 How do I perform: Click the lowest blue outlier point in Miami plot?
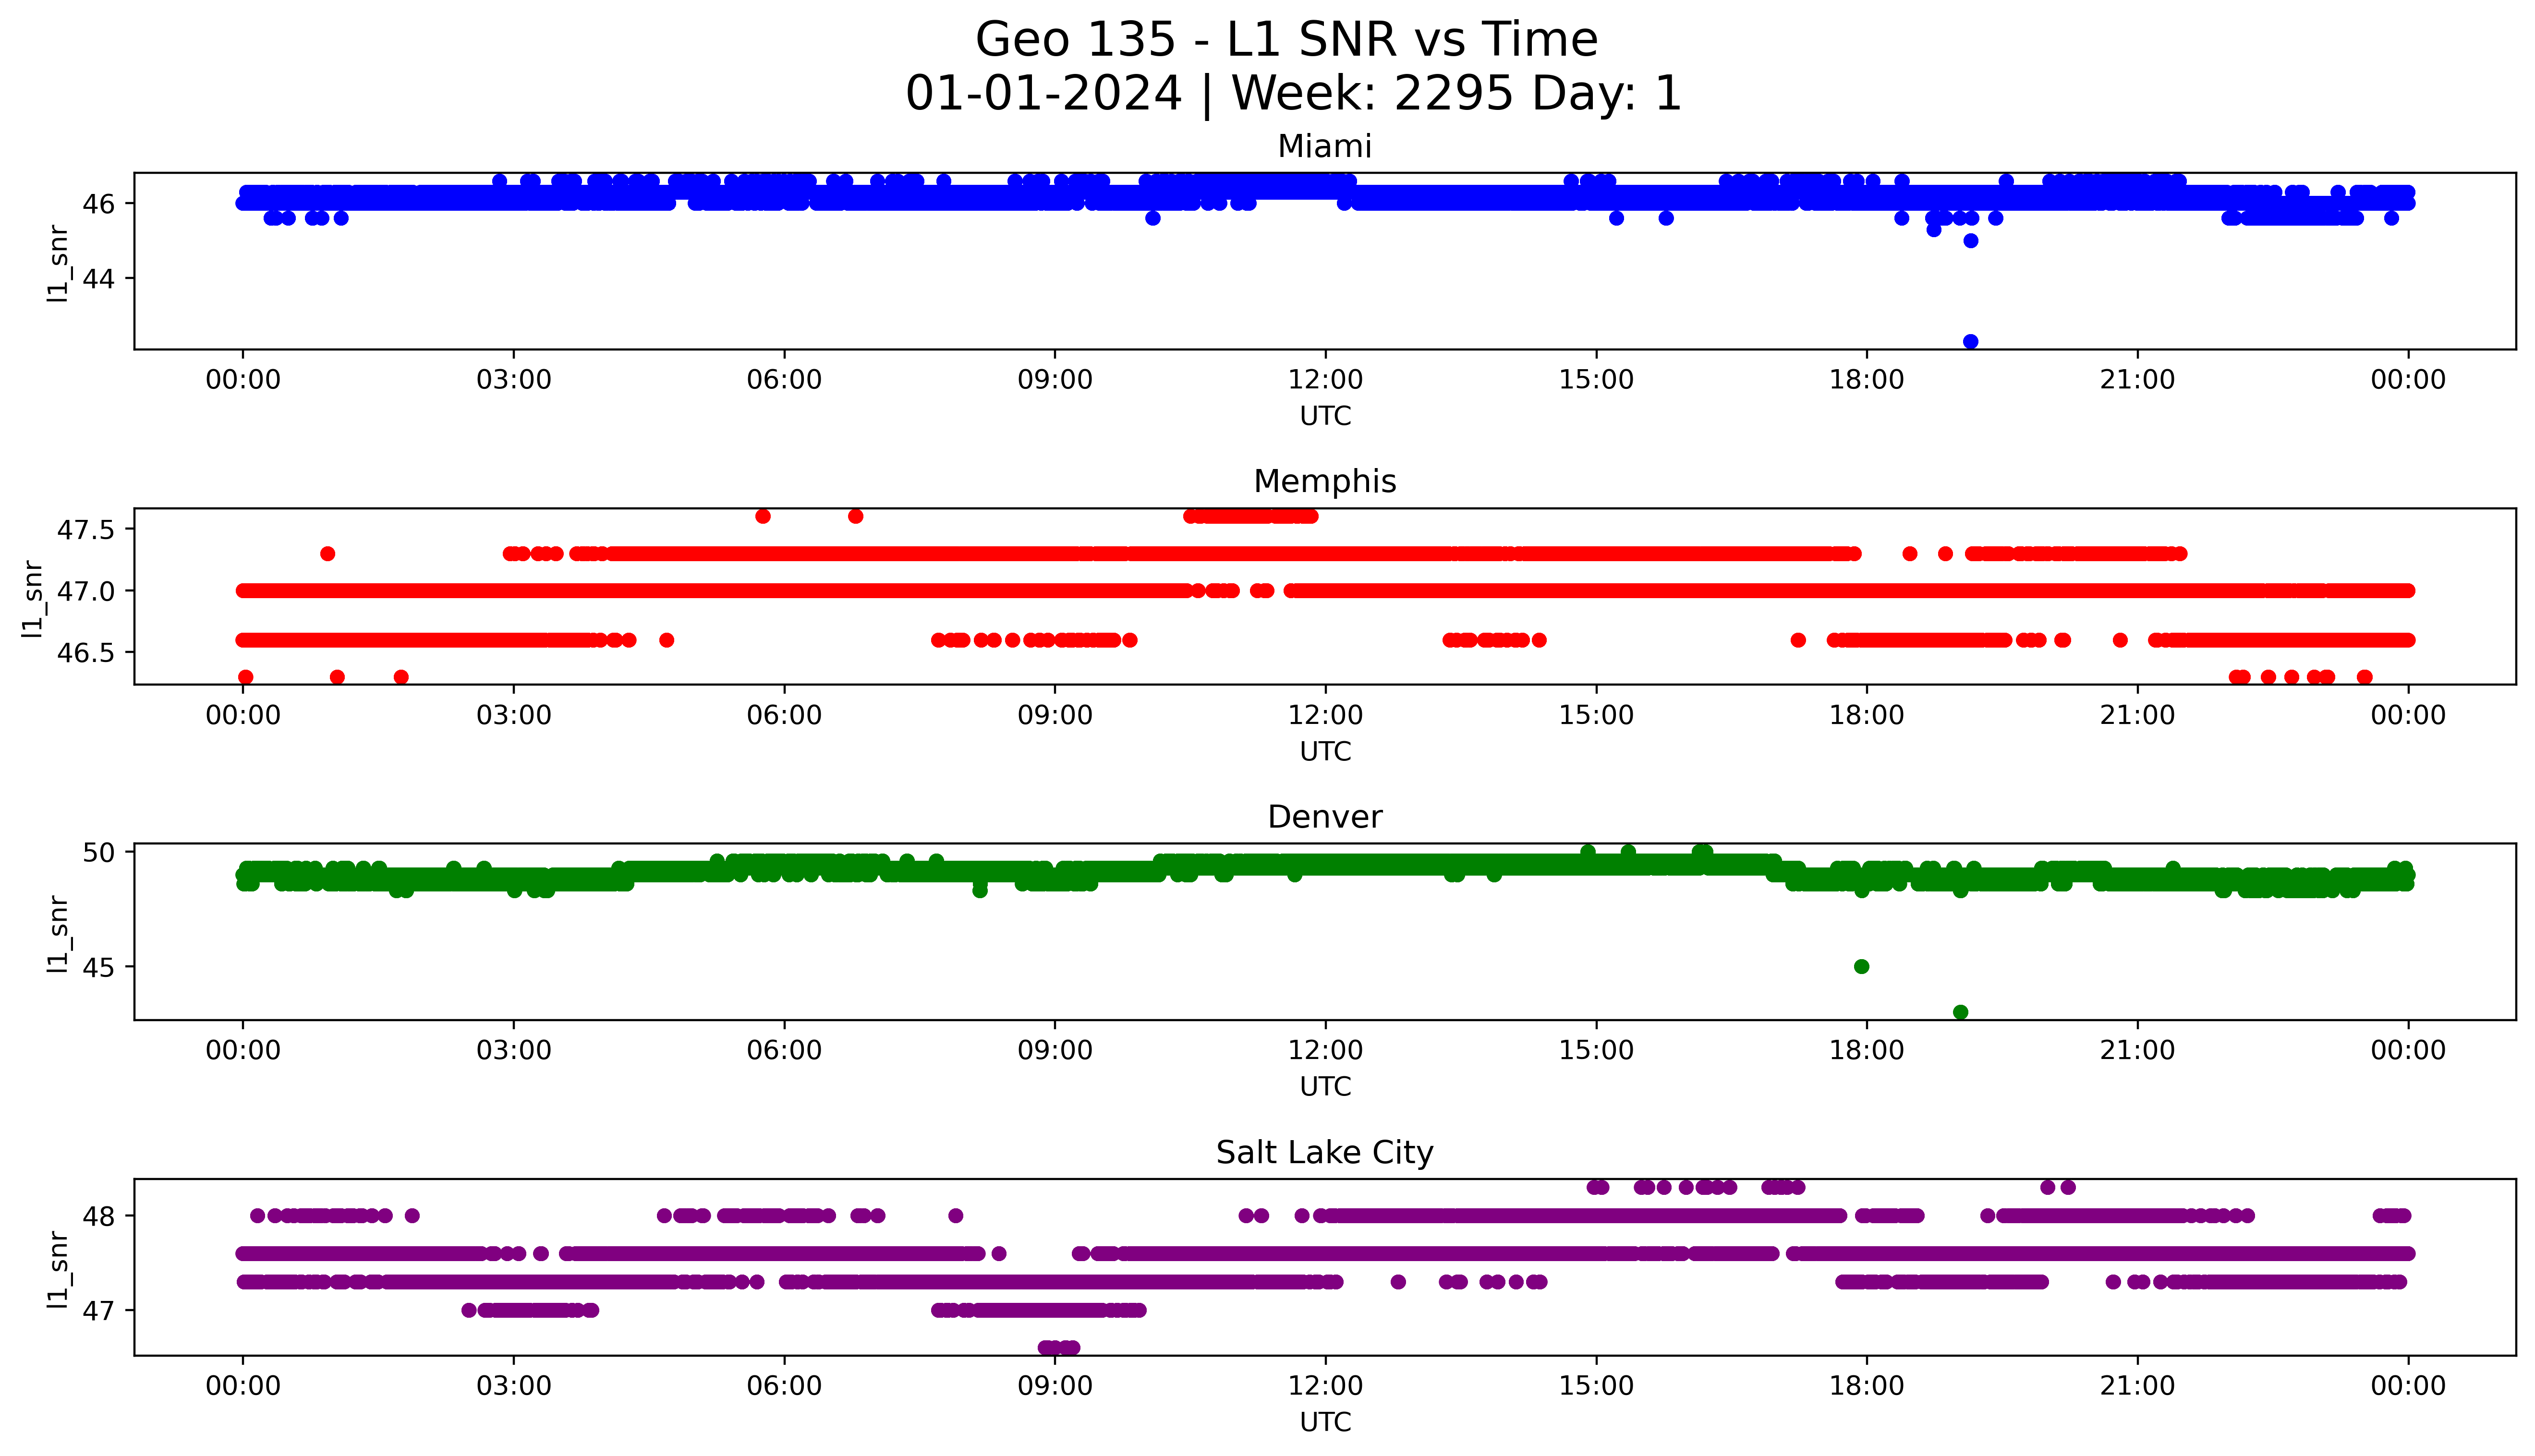(x=1971, y=342)
